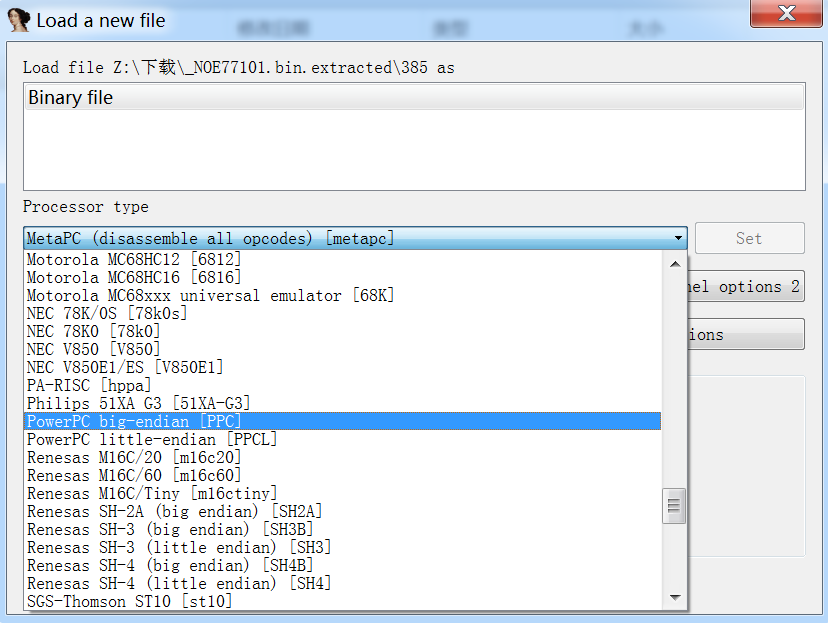Click the processor list scrollbar thumb
This screenshot has width=828, height=623.
(x=675, y=505)
